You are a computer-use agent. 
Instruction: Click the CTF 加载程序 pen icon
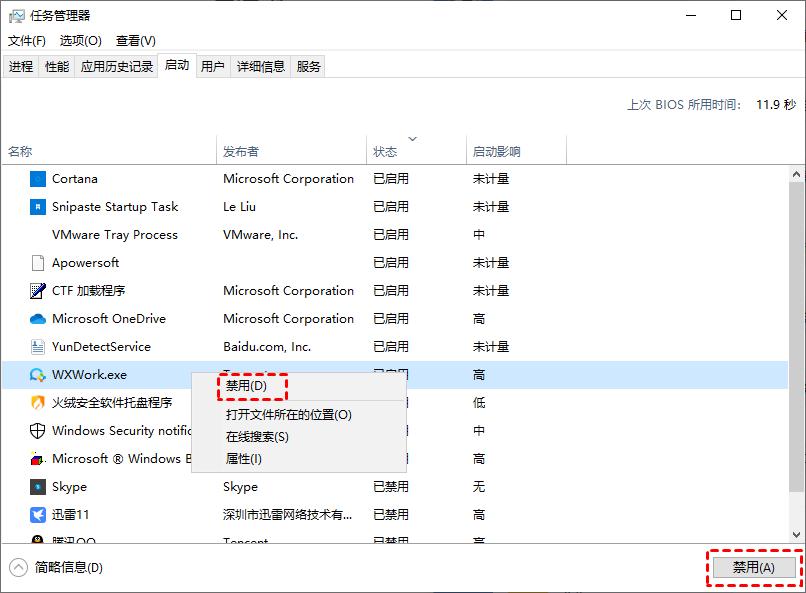pos(38,290)
